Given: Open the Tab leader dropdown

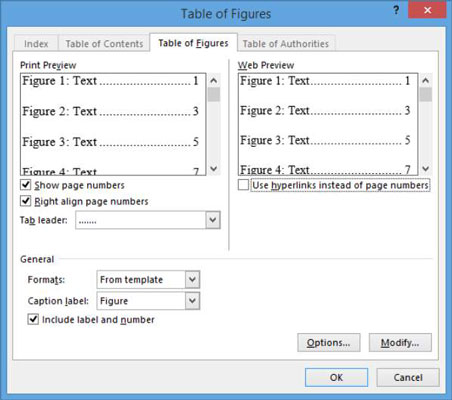Looking at the screenshot, I should (x=213, y=220).
